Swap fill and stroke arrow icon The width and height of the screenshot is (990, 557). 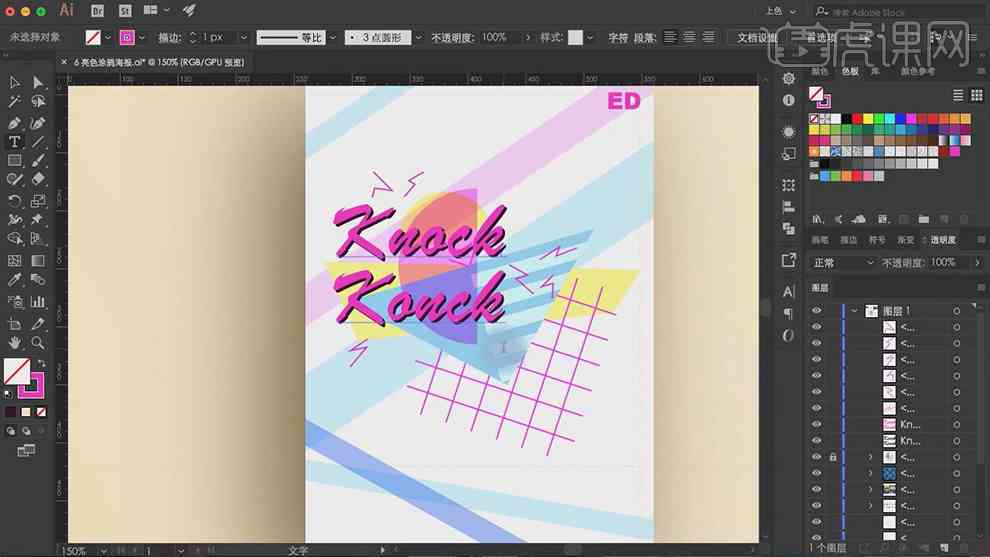tap(42, 363)
